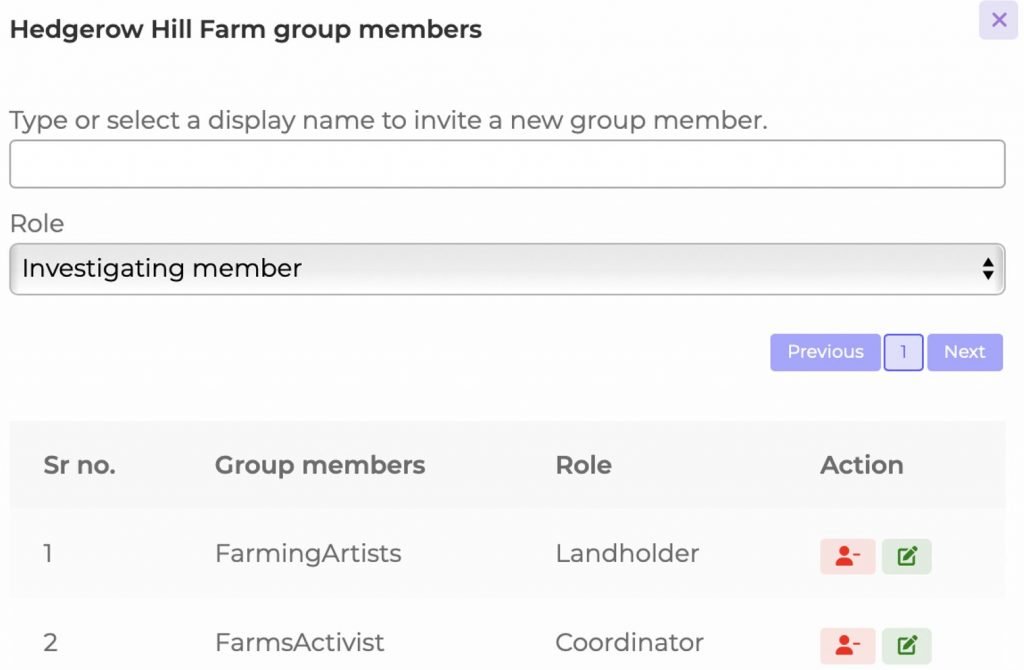Click the Role dropdown arrows

987,268
